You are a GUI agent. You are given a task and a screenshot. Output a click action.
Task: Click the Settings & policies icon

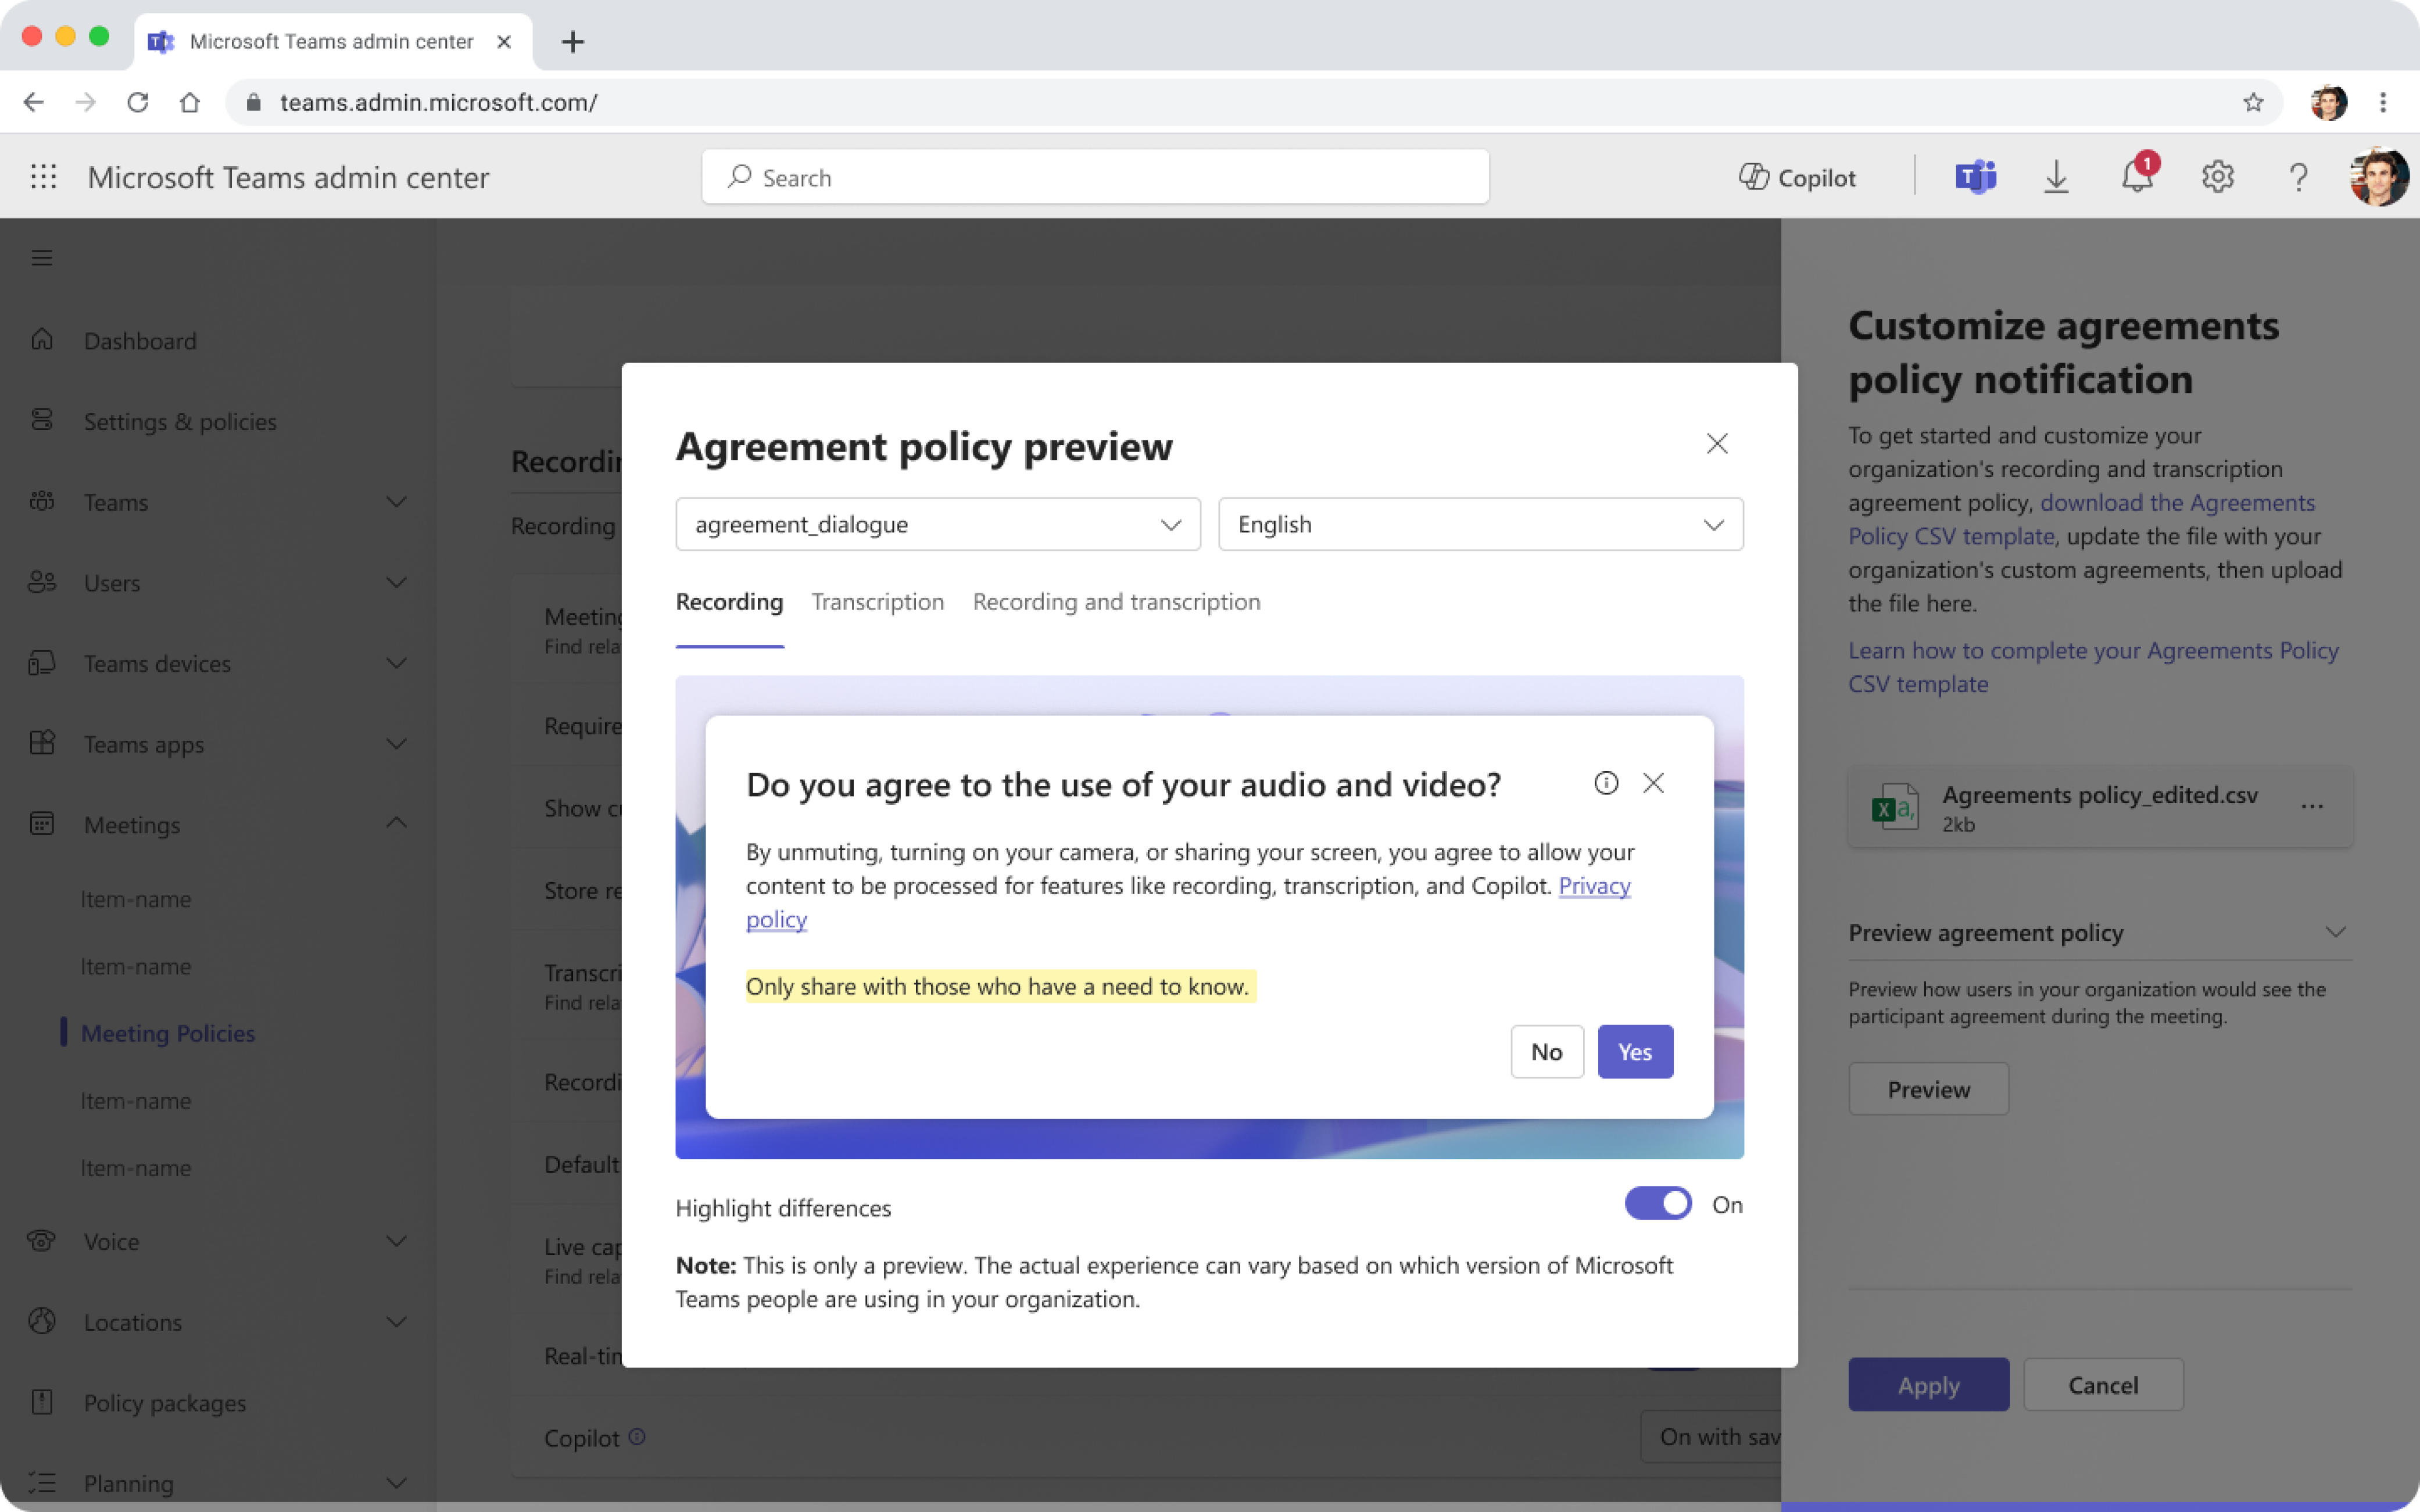pyautogui.click(x=42, y=420)
